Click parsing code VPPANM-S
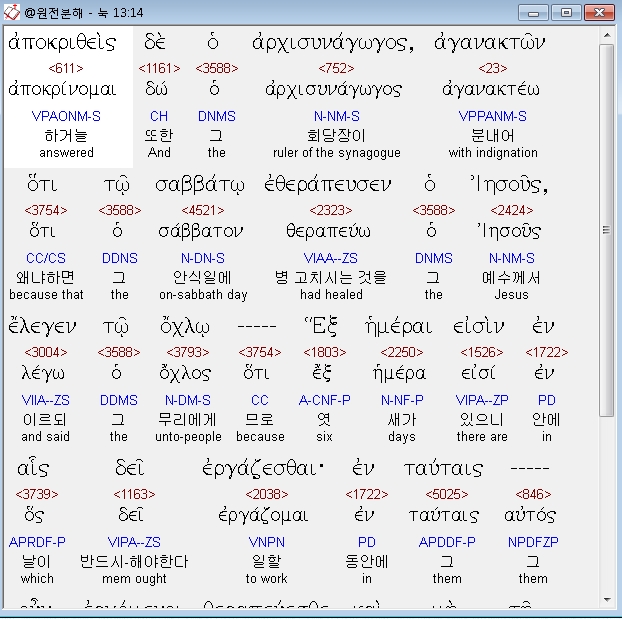The width and height of the screenshot is (622, 619). click(493, 116)
